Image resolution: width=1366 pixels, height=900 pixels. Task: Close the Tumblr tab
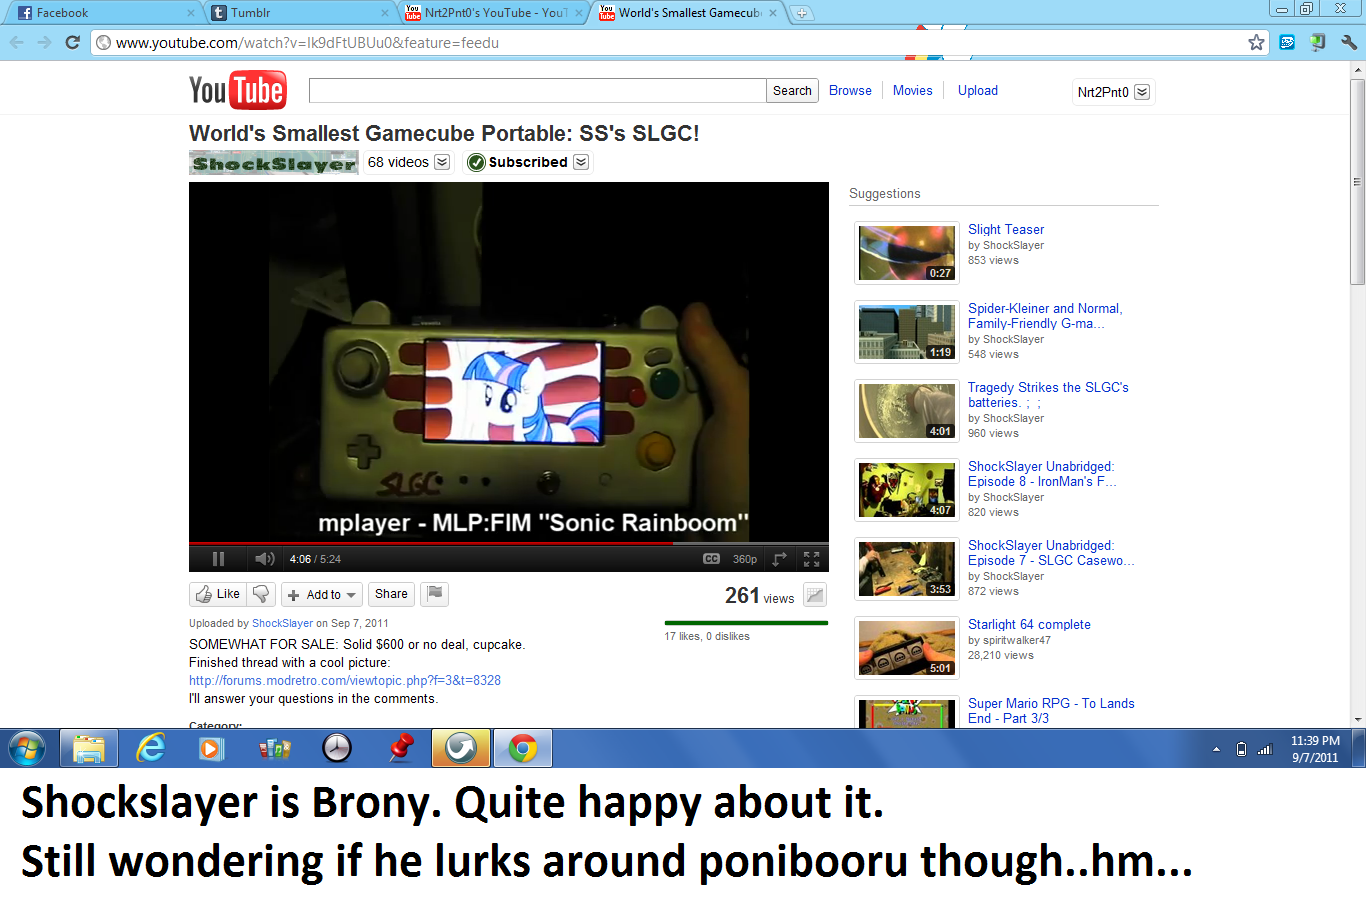click(385, 13)
